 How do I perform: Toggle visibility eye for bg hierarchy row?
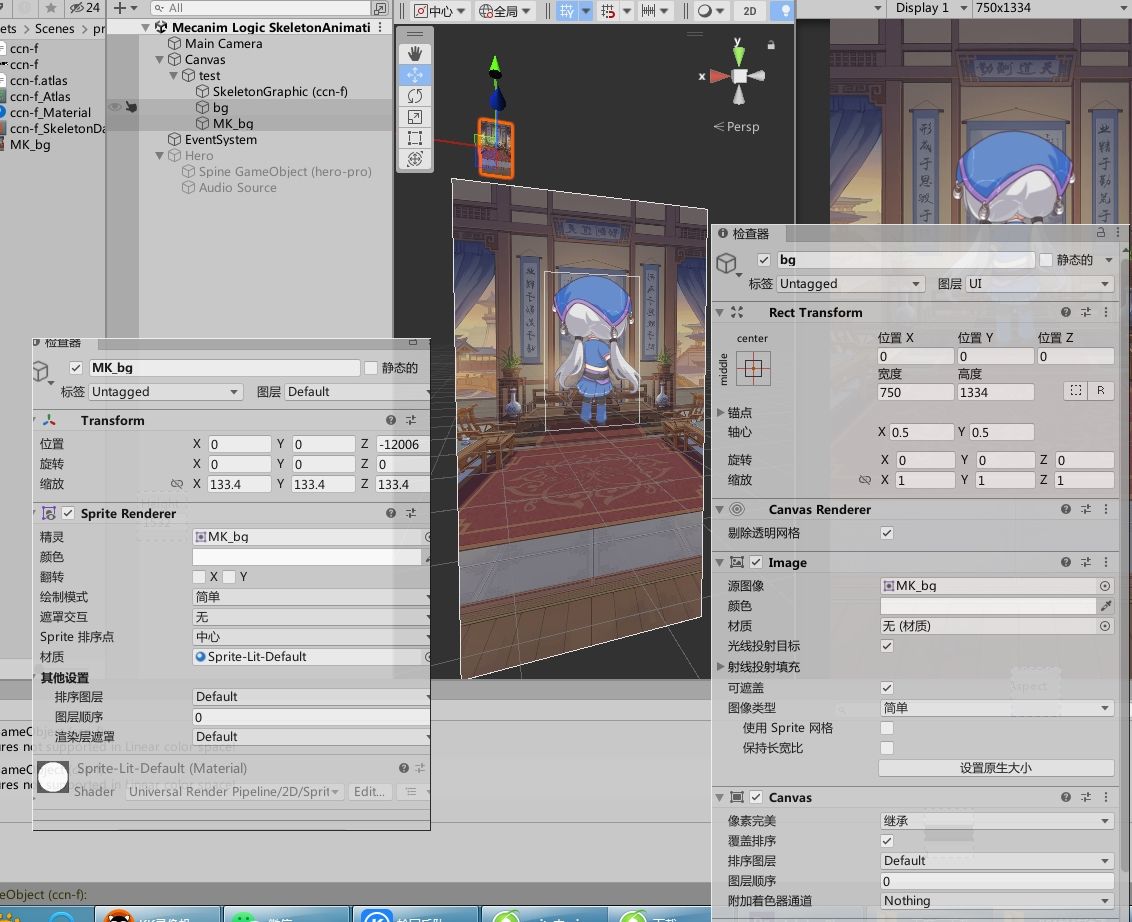(114, 107)
